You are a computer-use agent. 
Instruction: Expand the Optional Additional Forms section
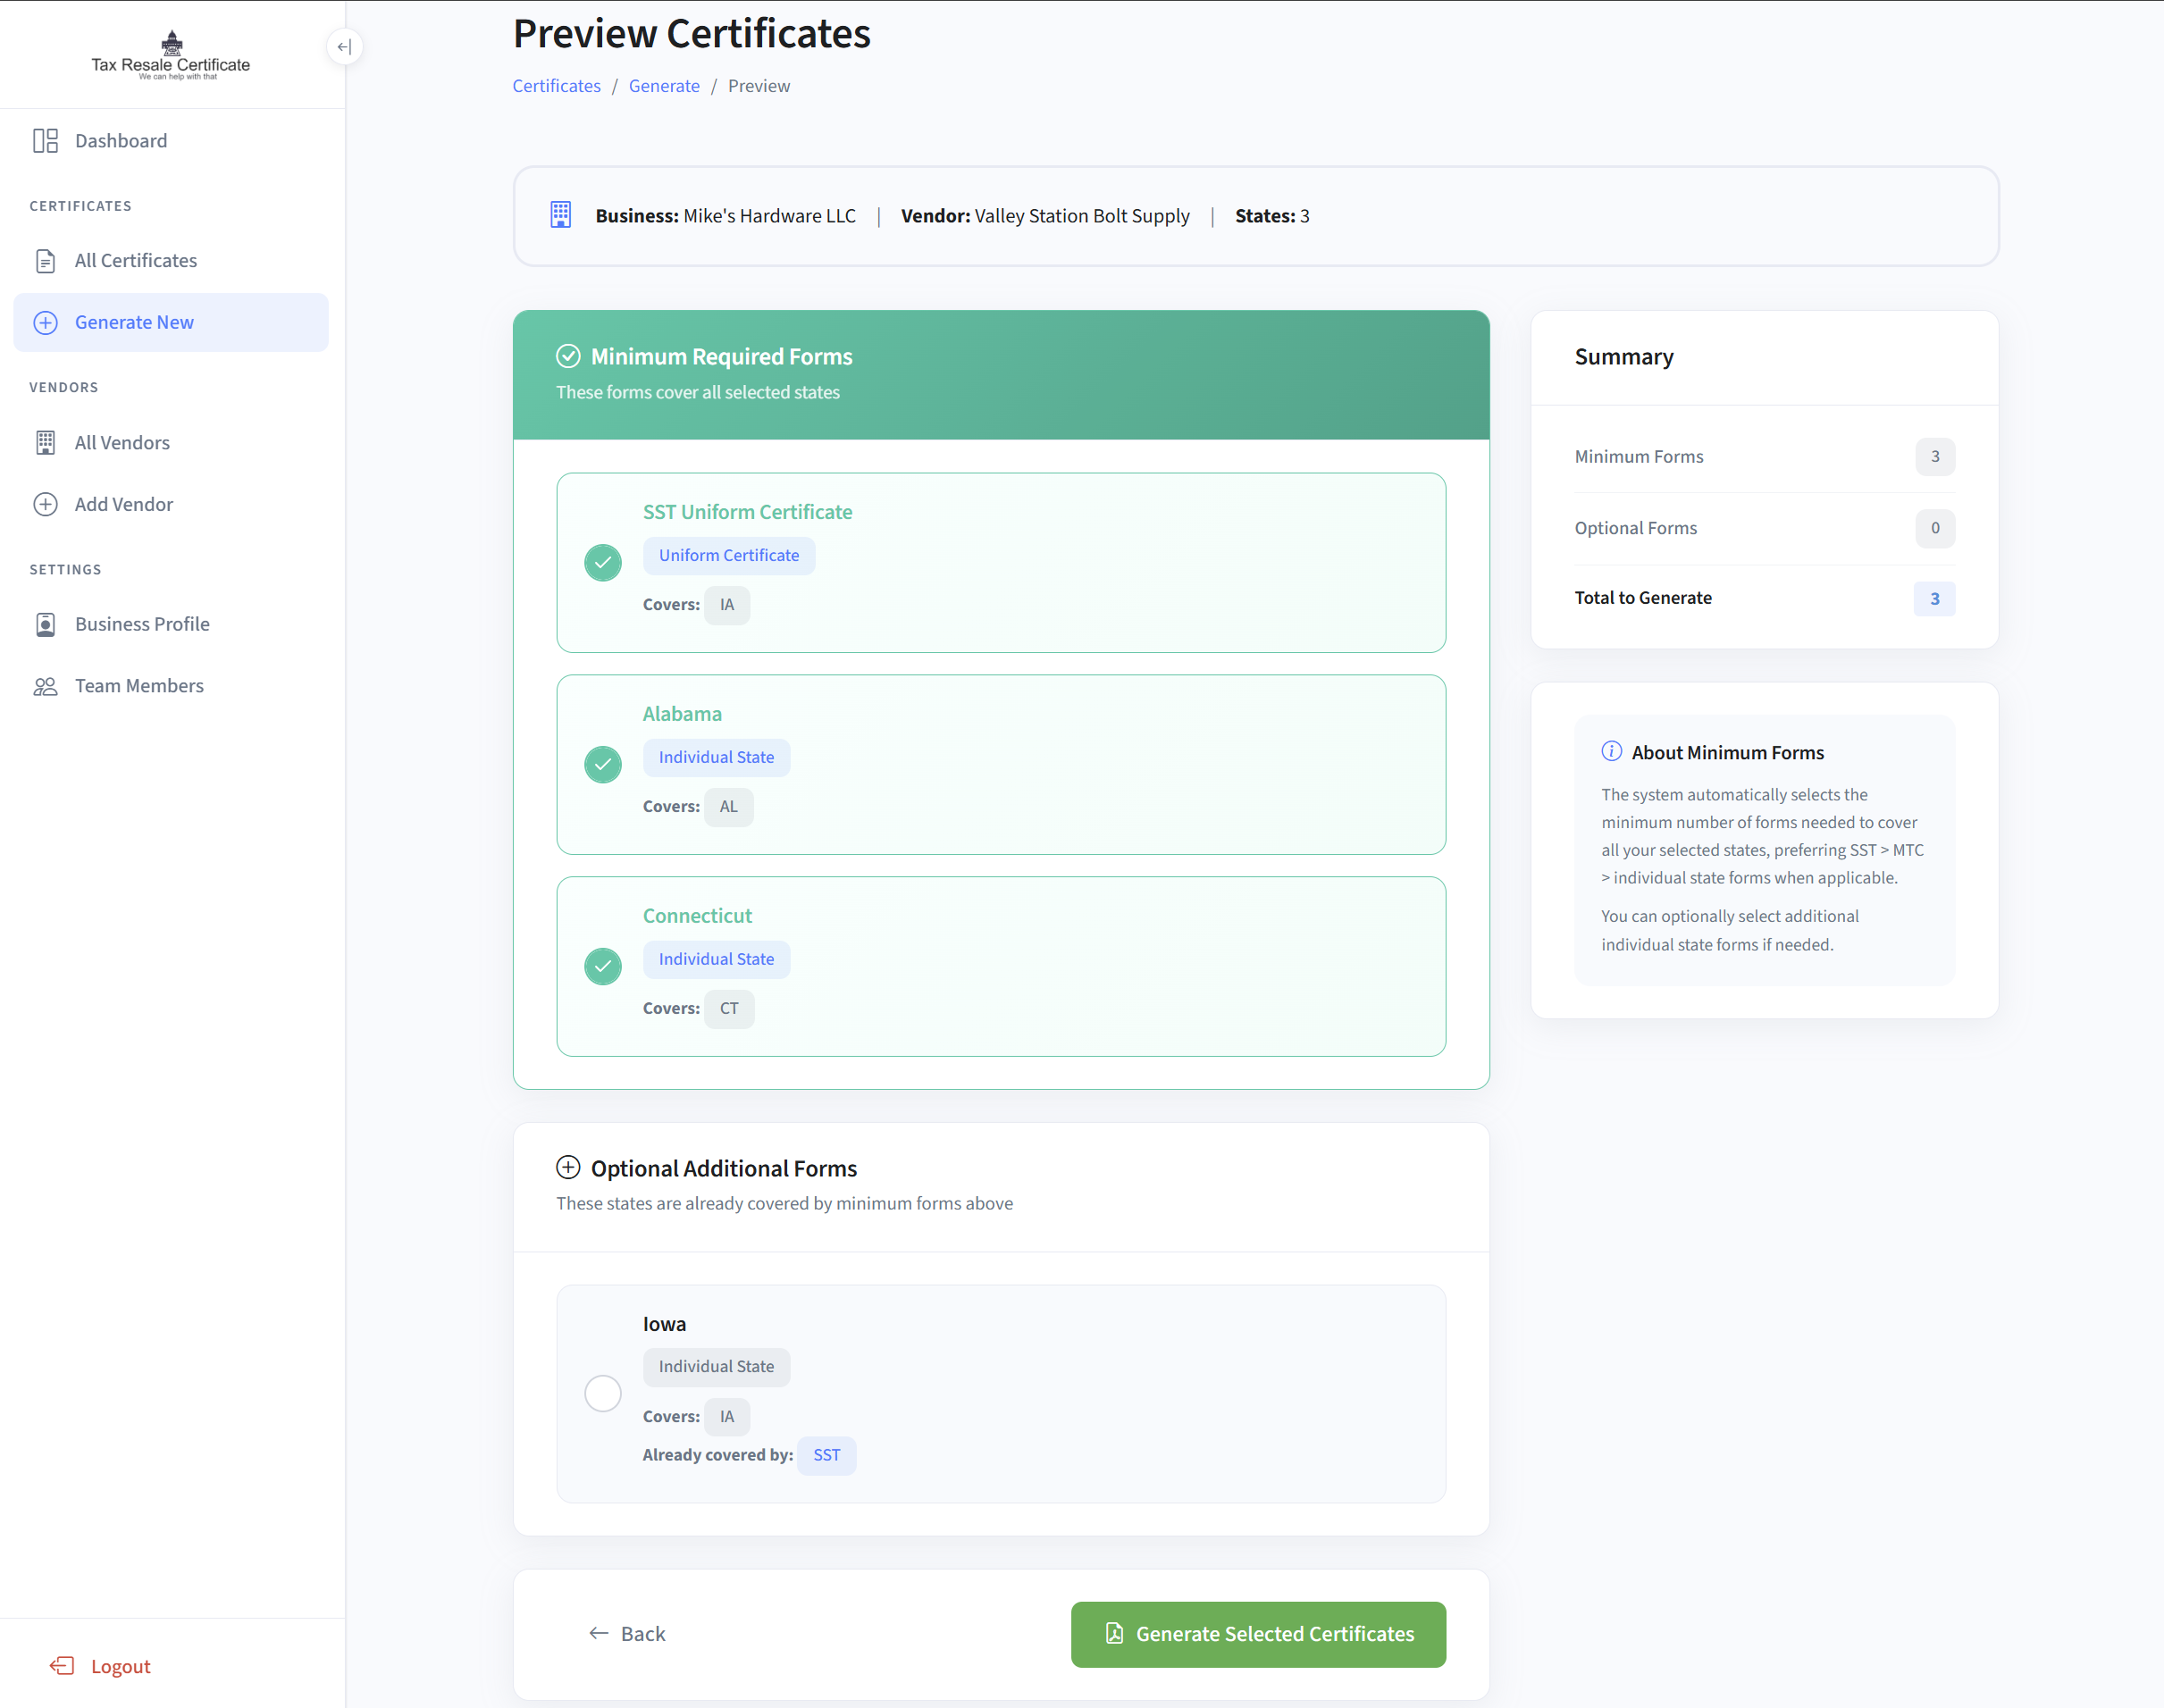567,1167
